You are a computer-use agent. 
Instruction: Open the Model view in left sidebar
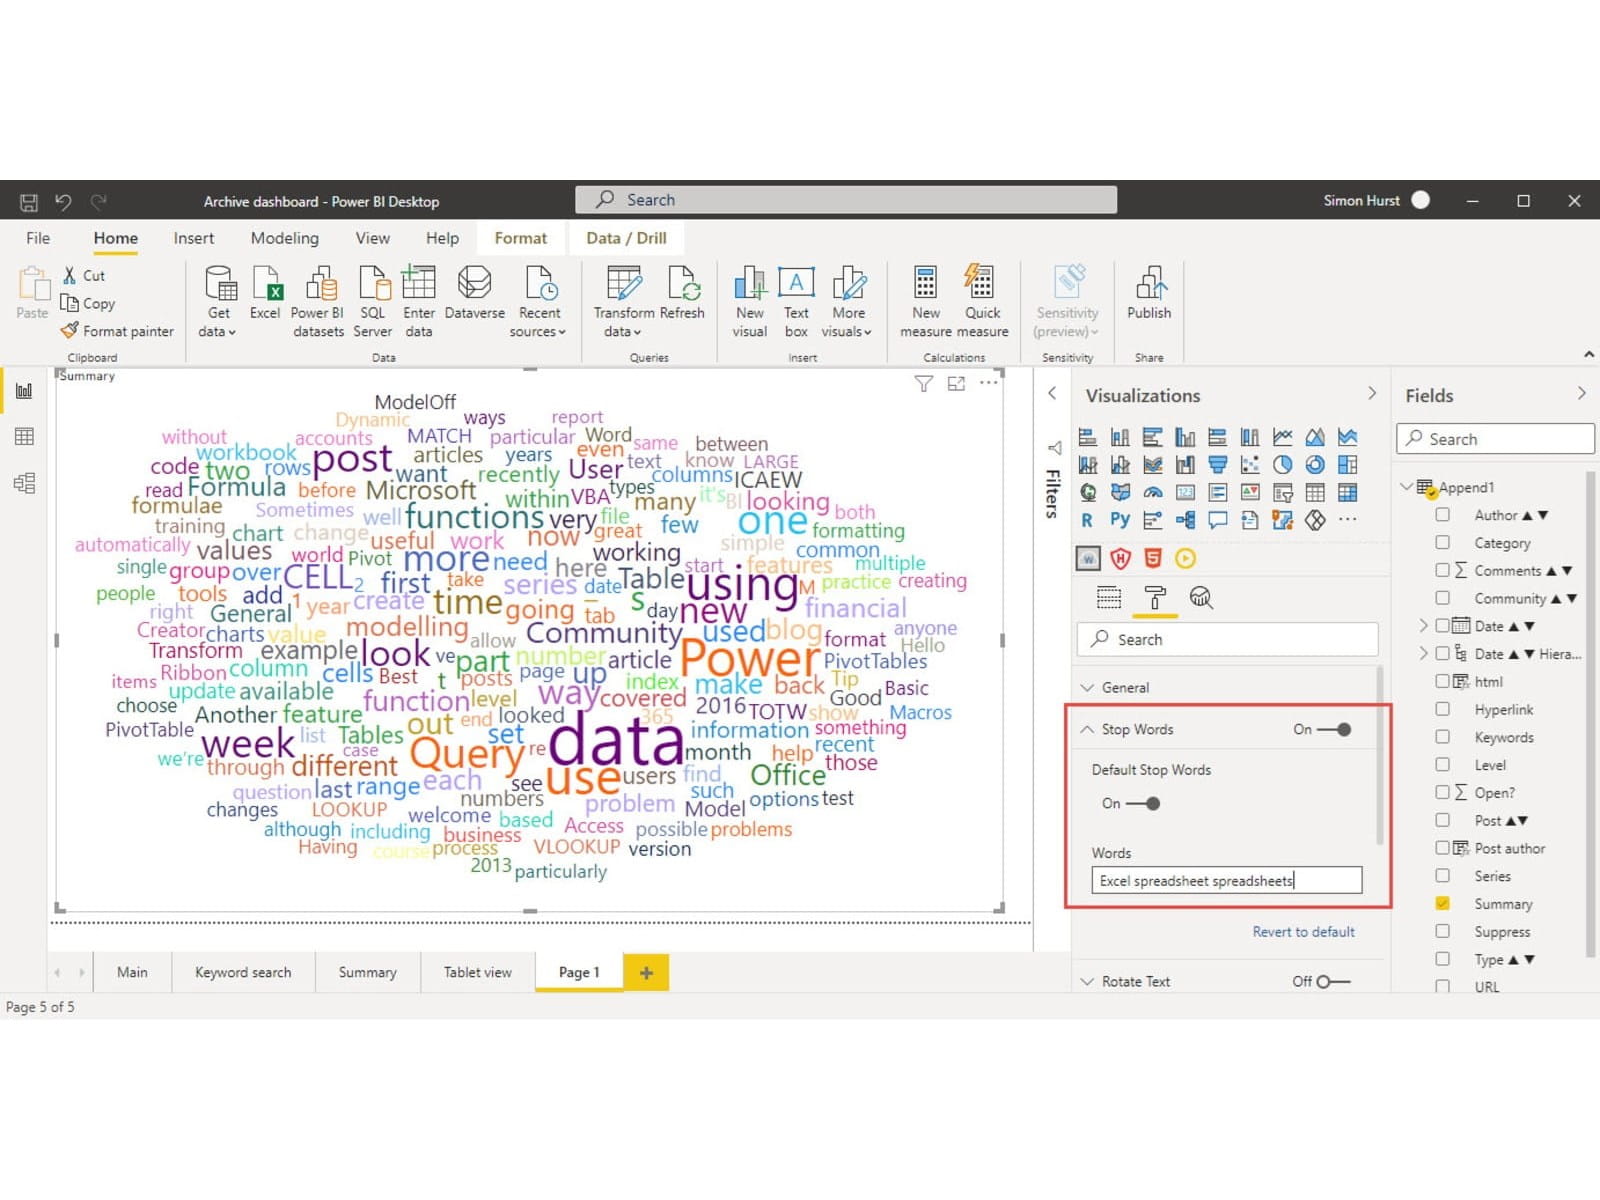click(x=24, y=484)
